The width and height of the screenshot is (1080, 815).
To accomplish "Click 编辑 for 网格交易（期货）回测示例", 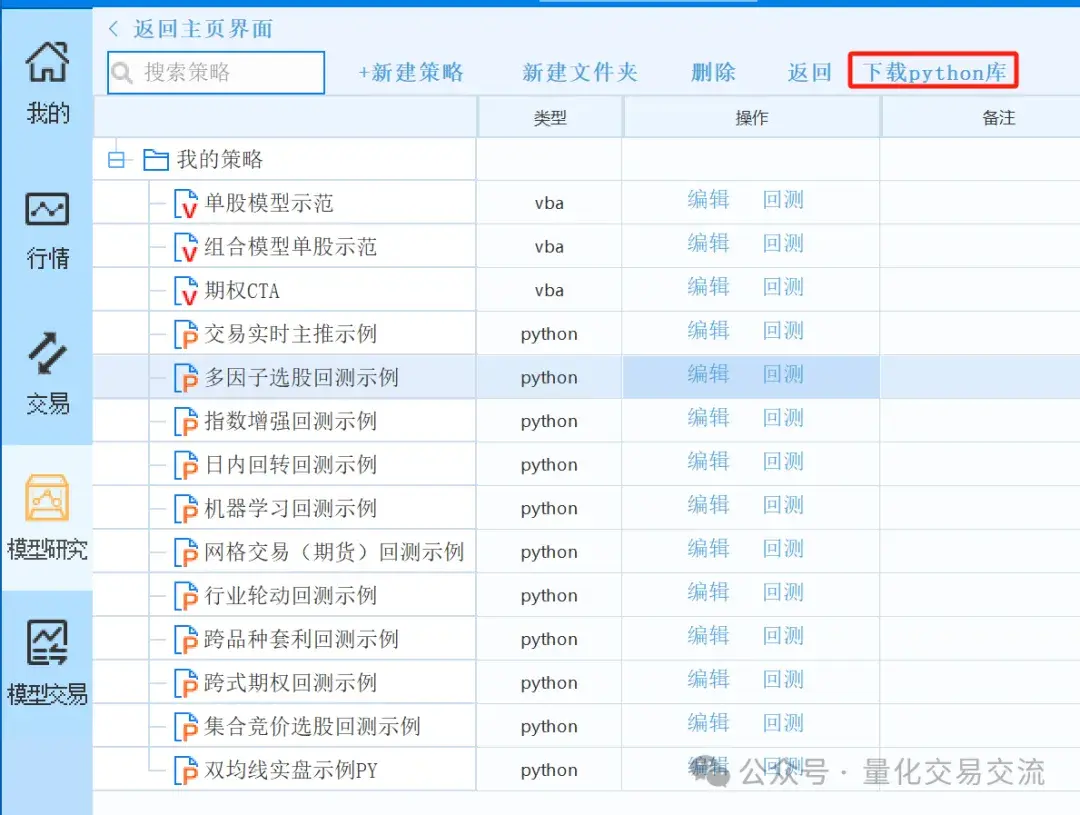I will pyautogui.click(x=709, y=549).
